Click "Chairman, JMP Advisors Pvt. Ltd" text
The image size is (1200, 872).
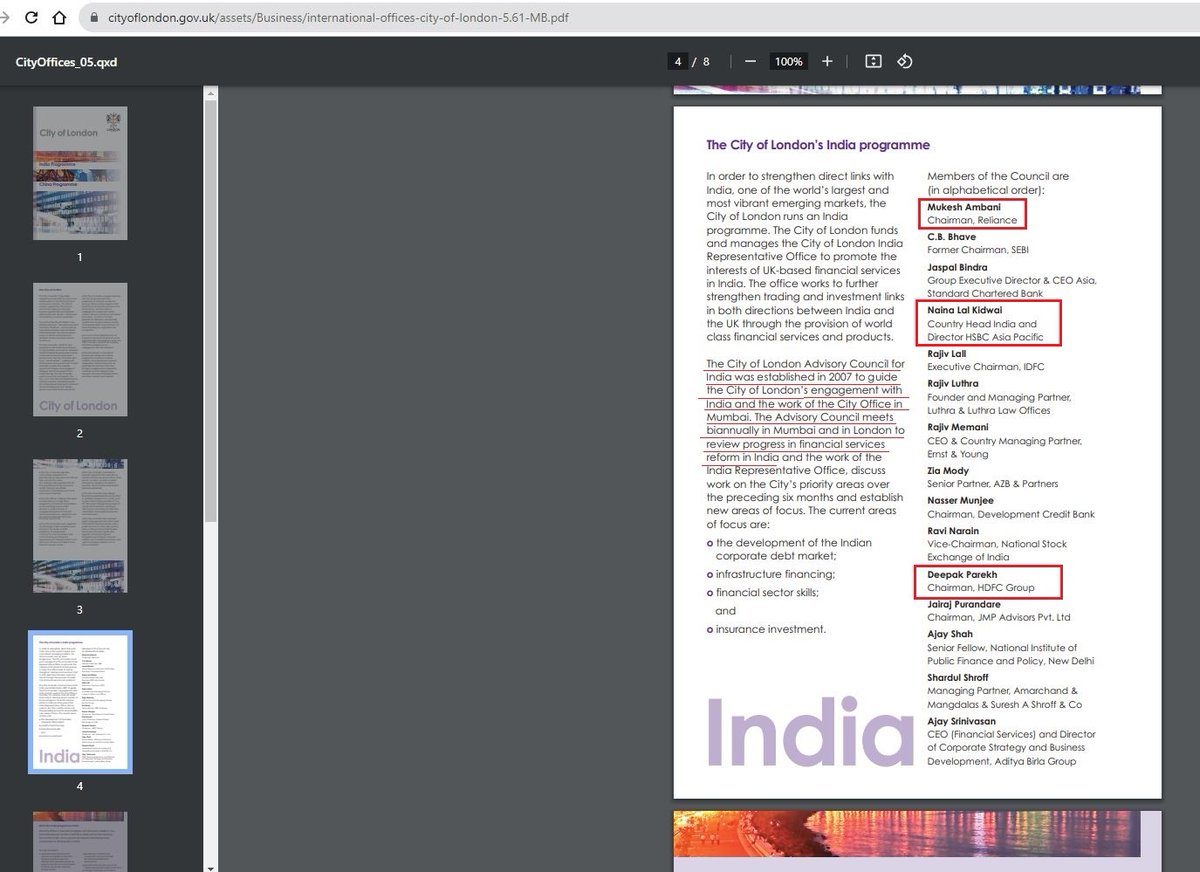point(999,617)
